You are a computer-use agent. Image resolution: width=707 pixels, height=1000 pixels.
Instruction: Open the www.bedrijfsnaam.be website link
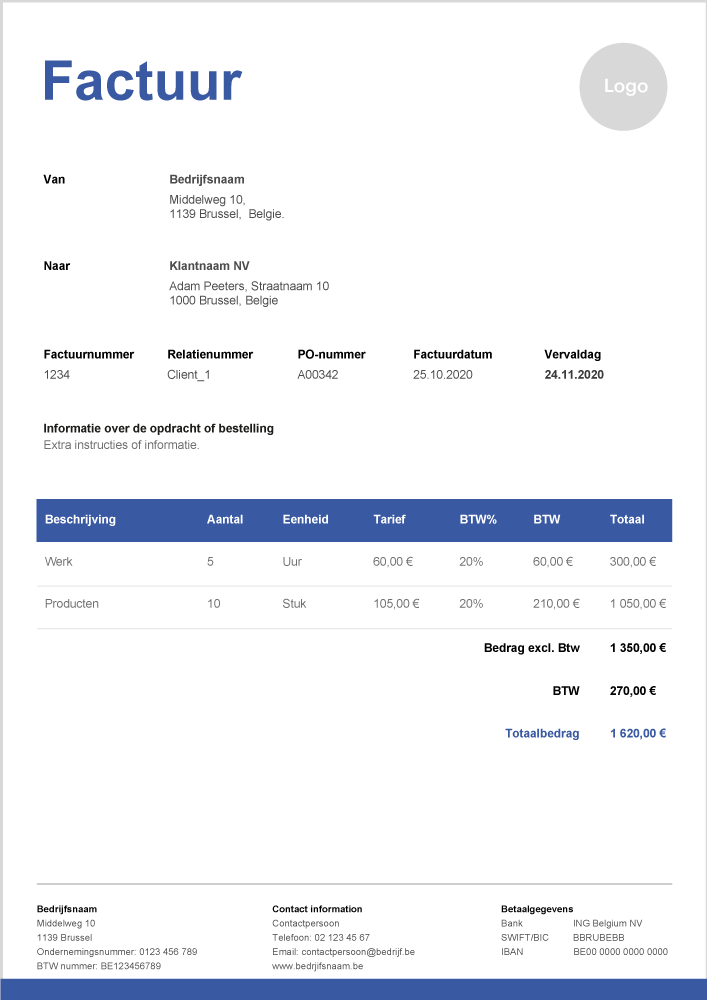coord(317,966)
